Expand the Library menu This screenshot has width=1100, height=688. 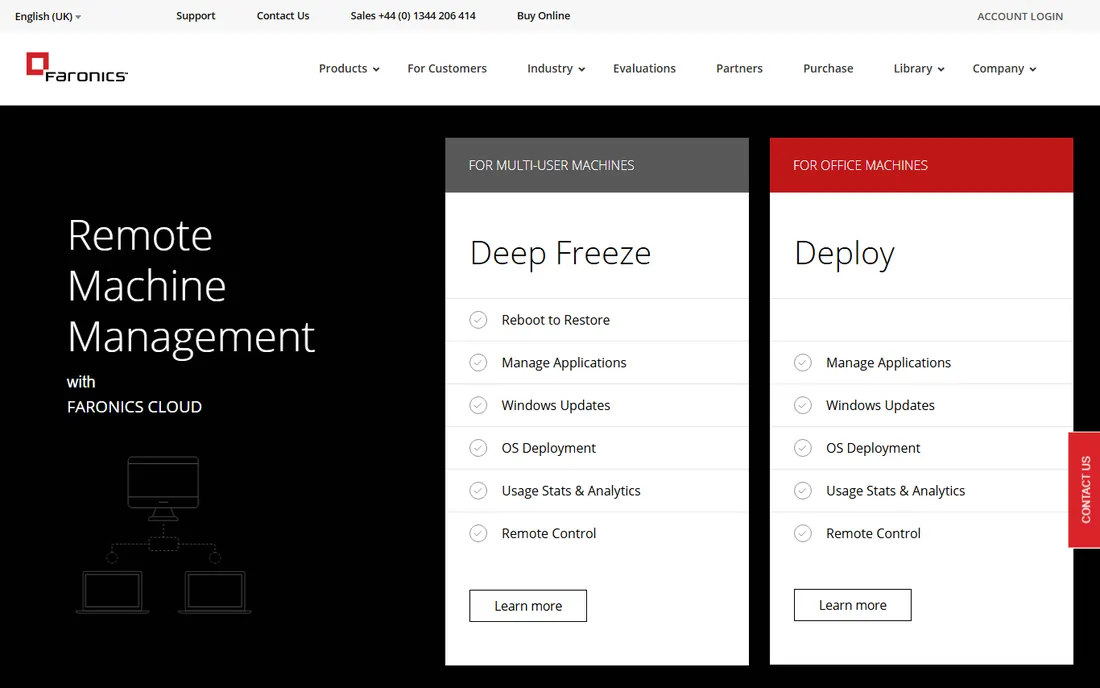tap(919, 69)
